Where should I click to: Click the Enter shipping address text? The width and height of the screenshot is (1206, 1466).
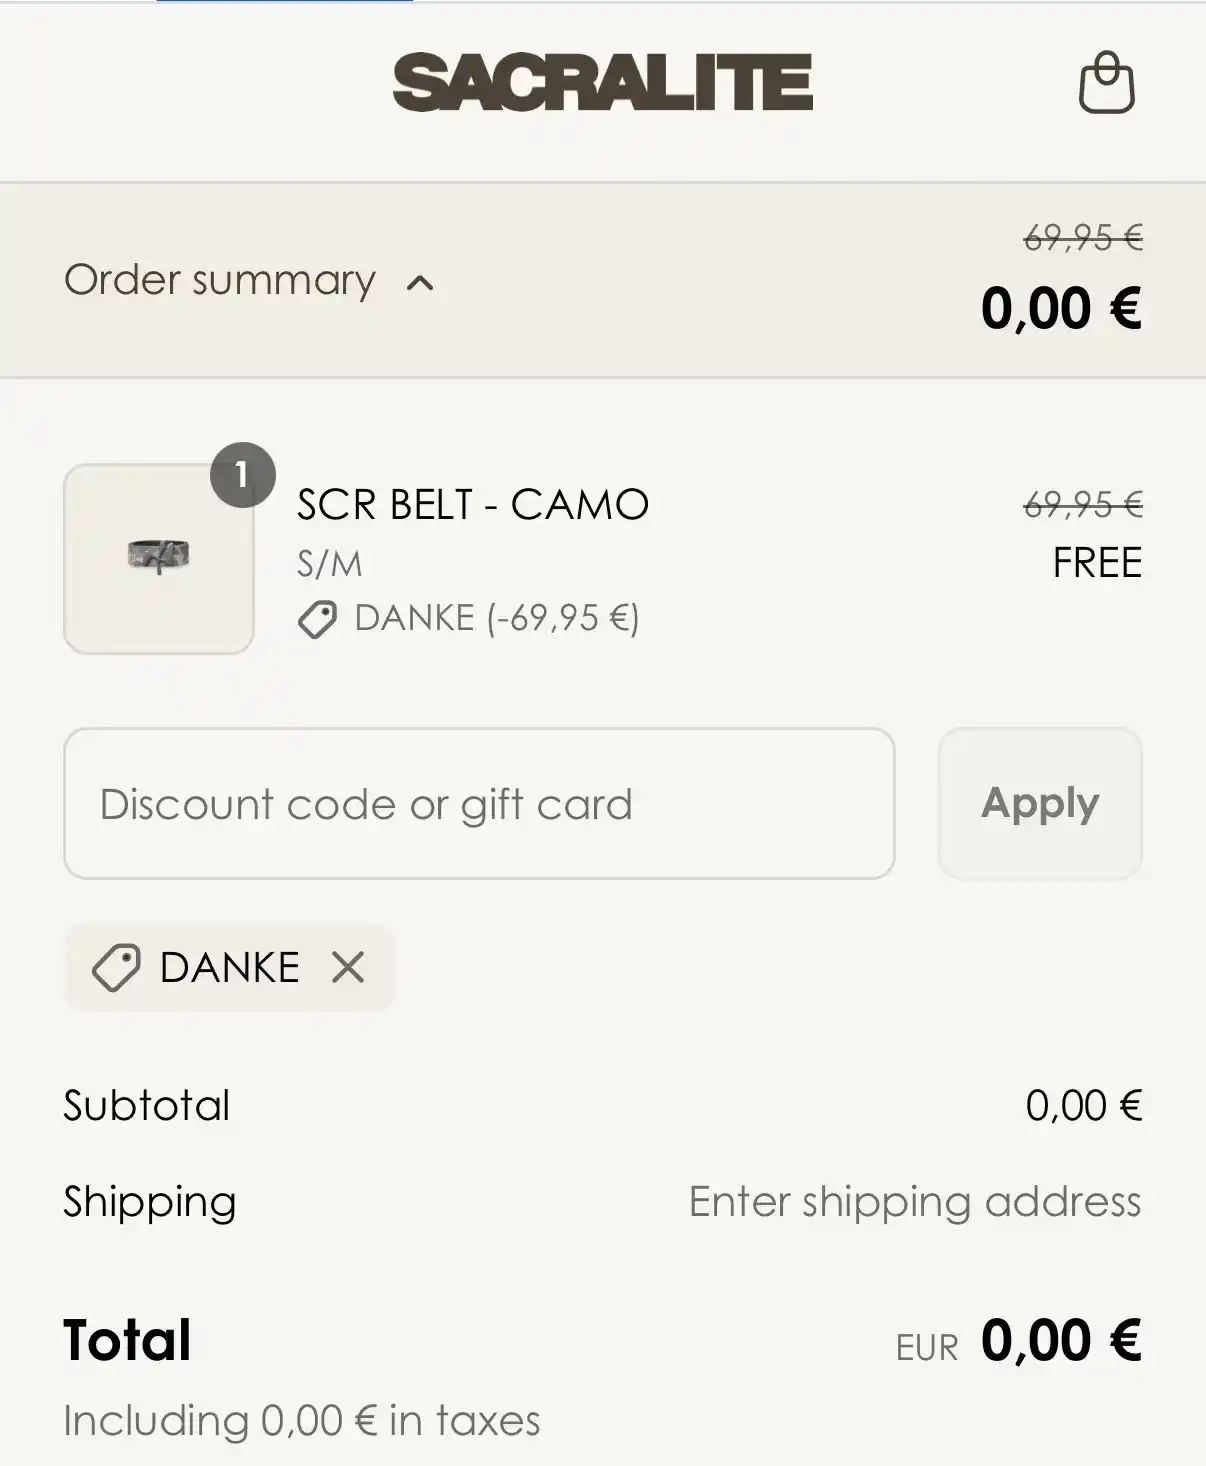tap(915, 1202)
